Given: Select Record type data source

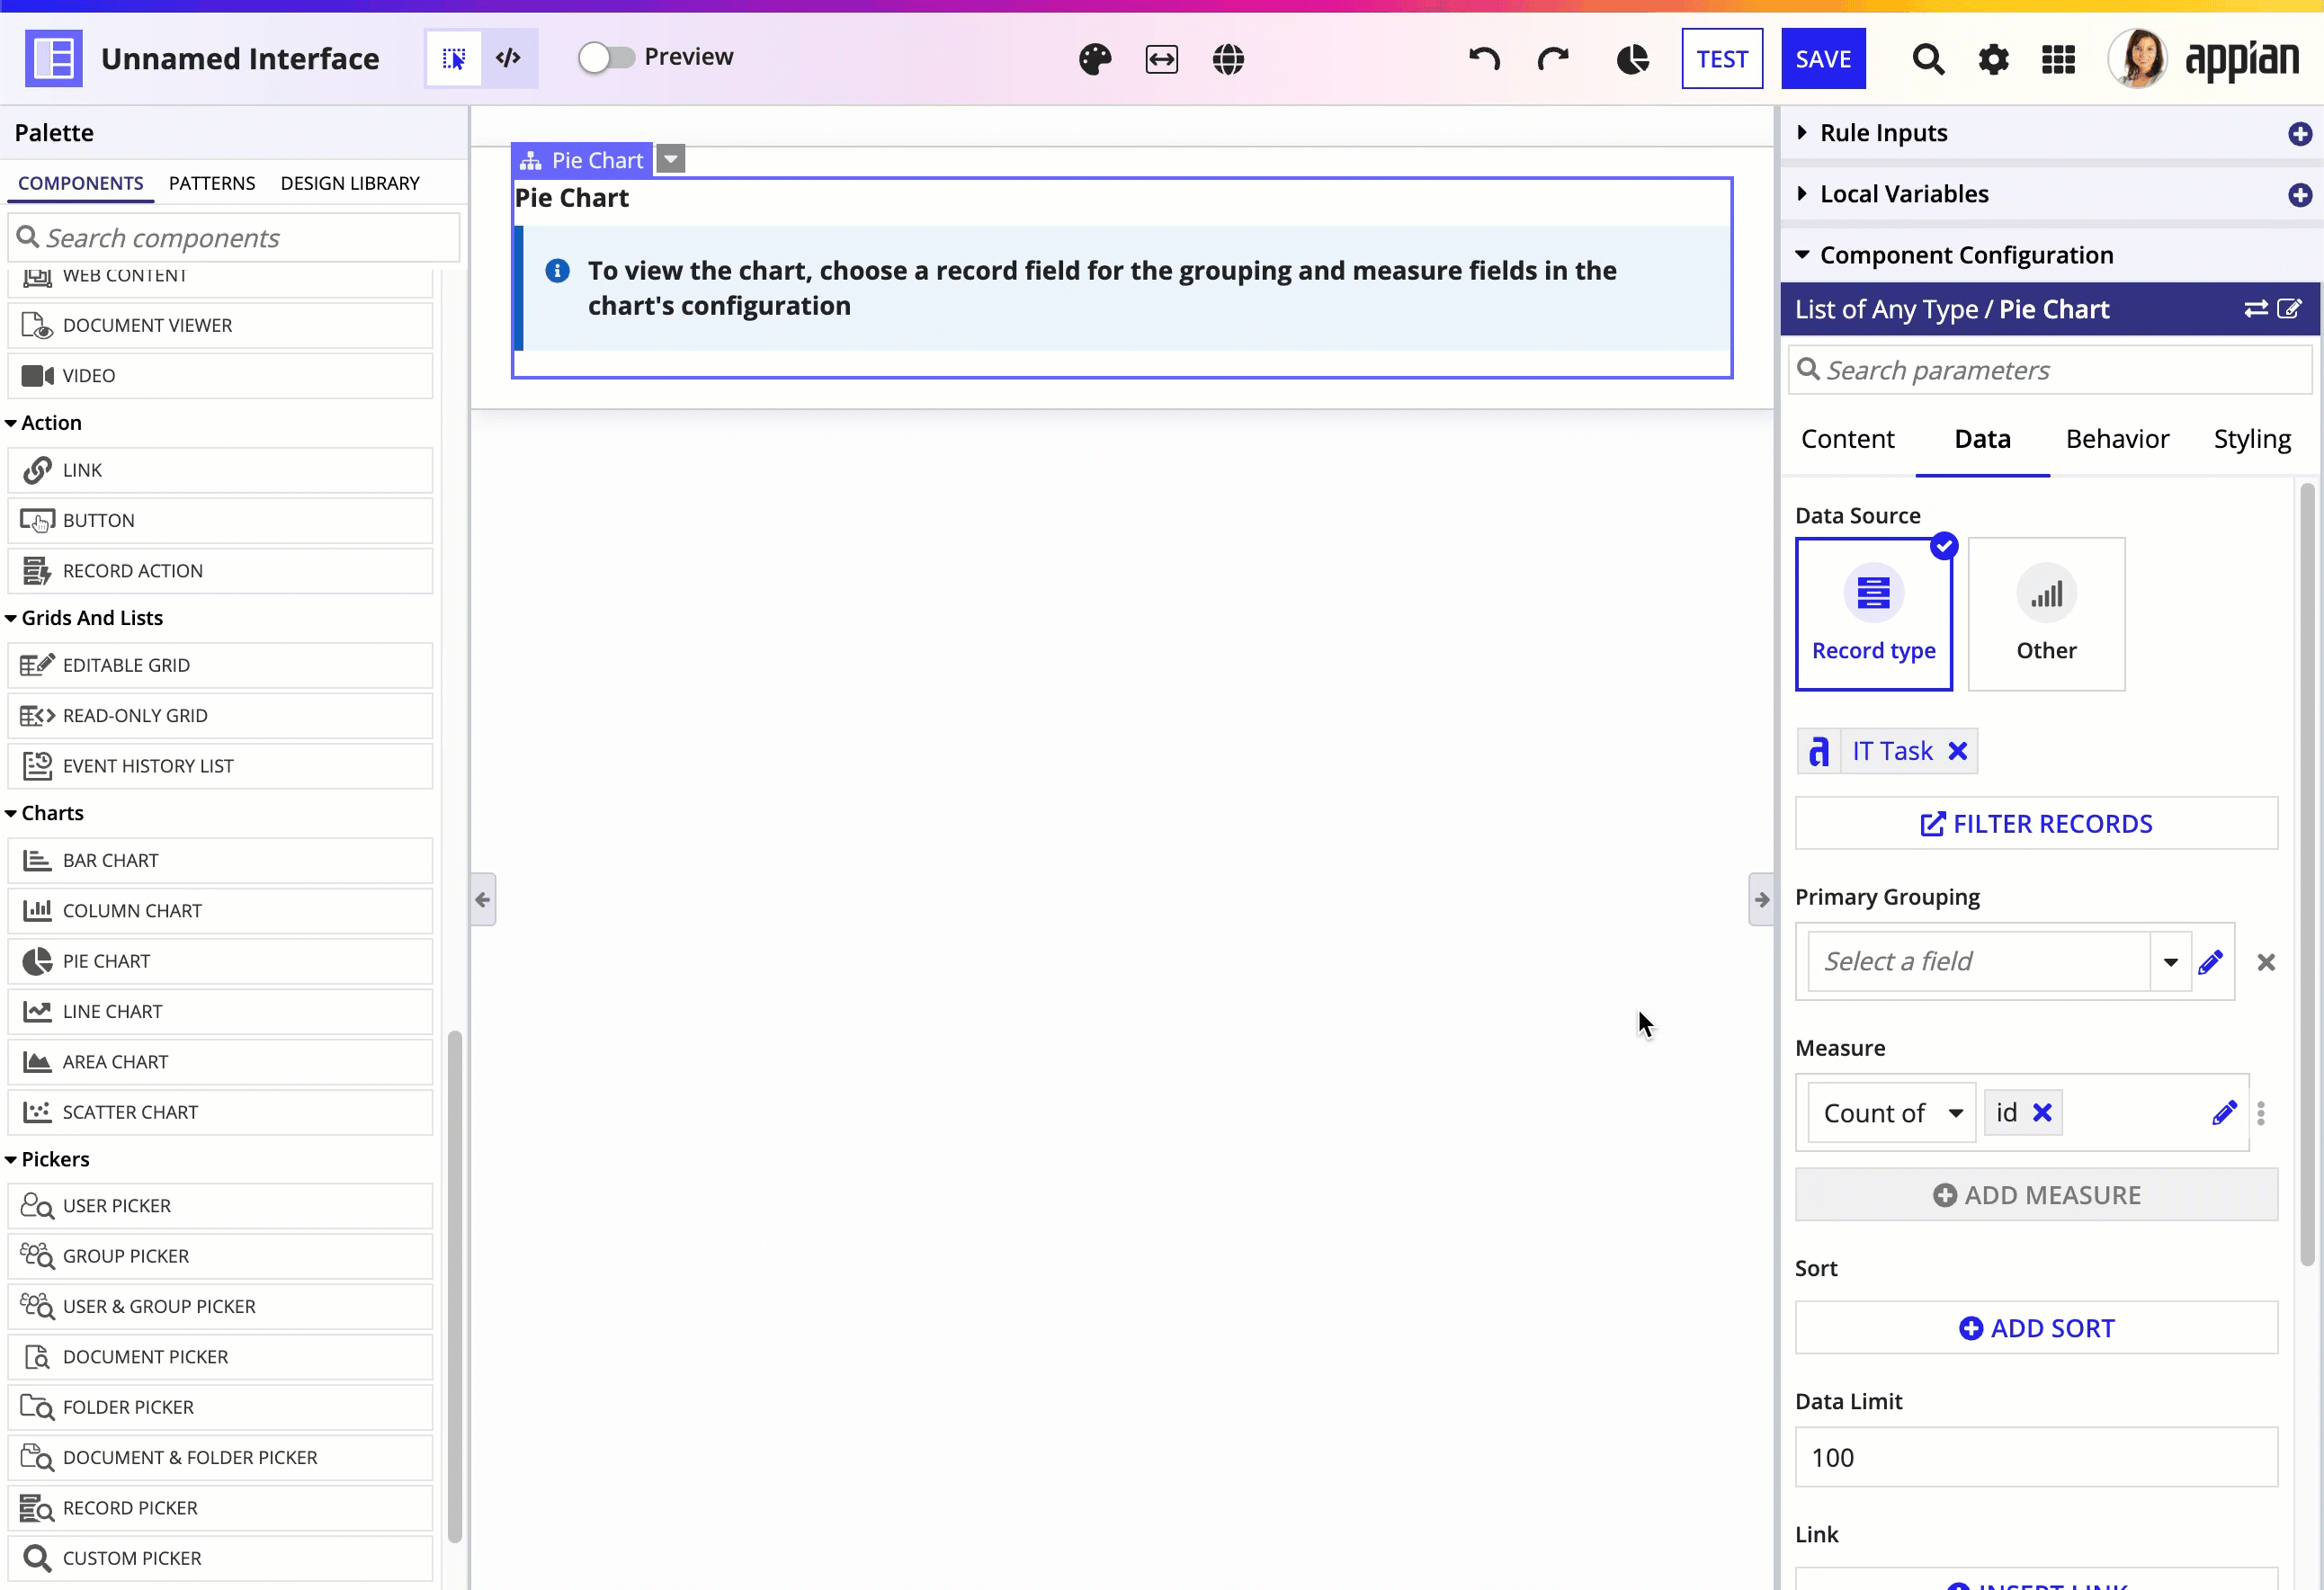Looking at the screenshot, I should (1873, 614).
